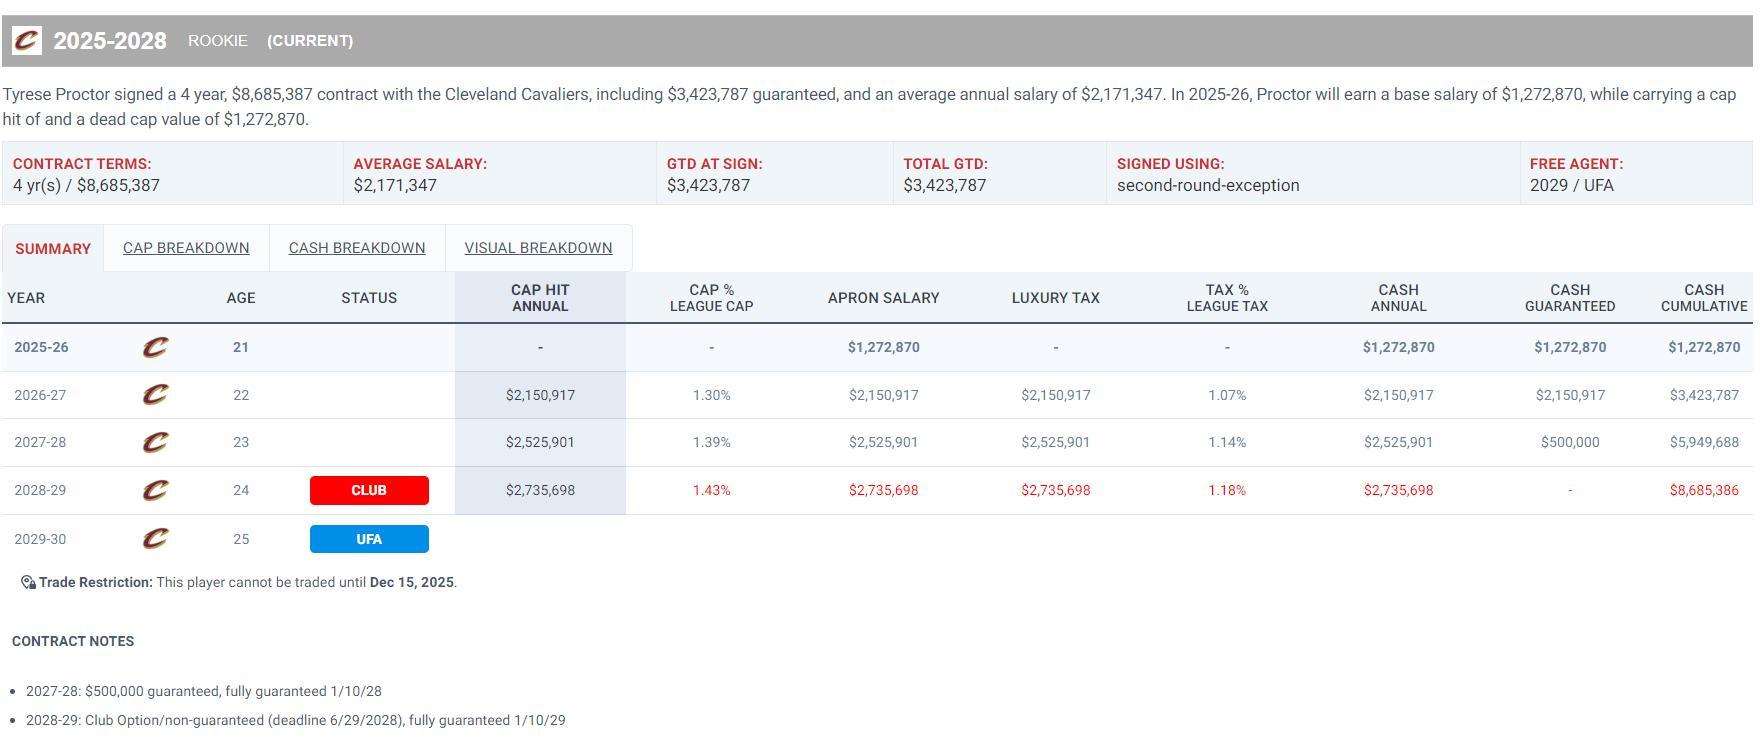Open the Cap Breakdown tab
Viewport: 1761px width, 735px height.
tap(186, 248)
